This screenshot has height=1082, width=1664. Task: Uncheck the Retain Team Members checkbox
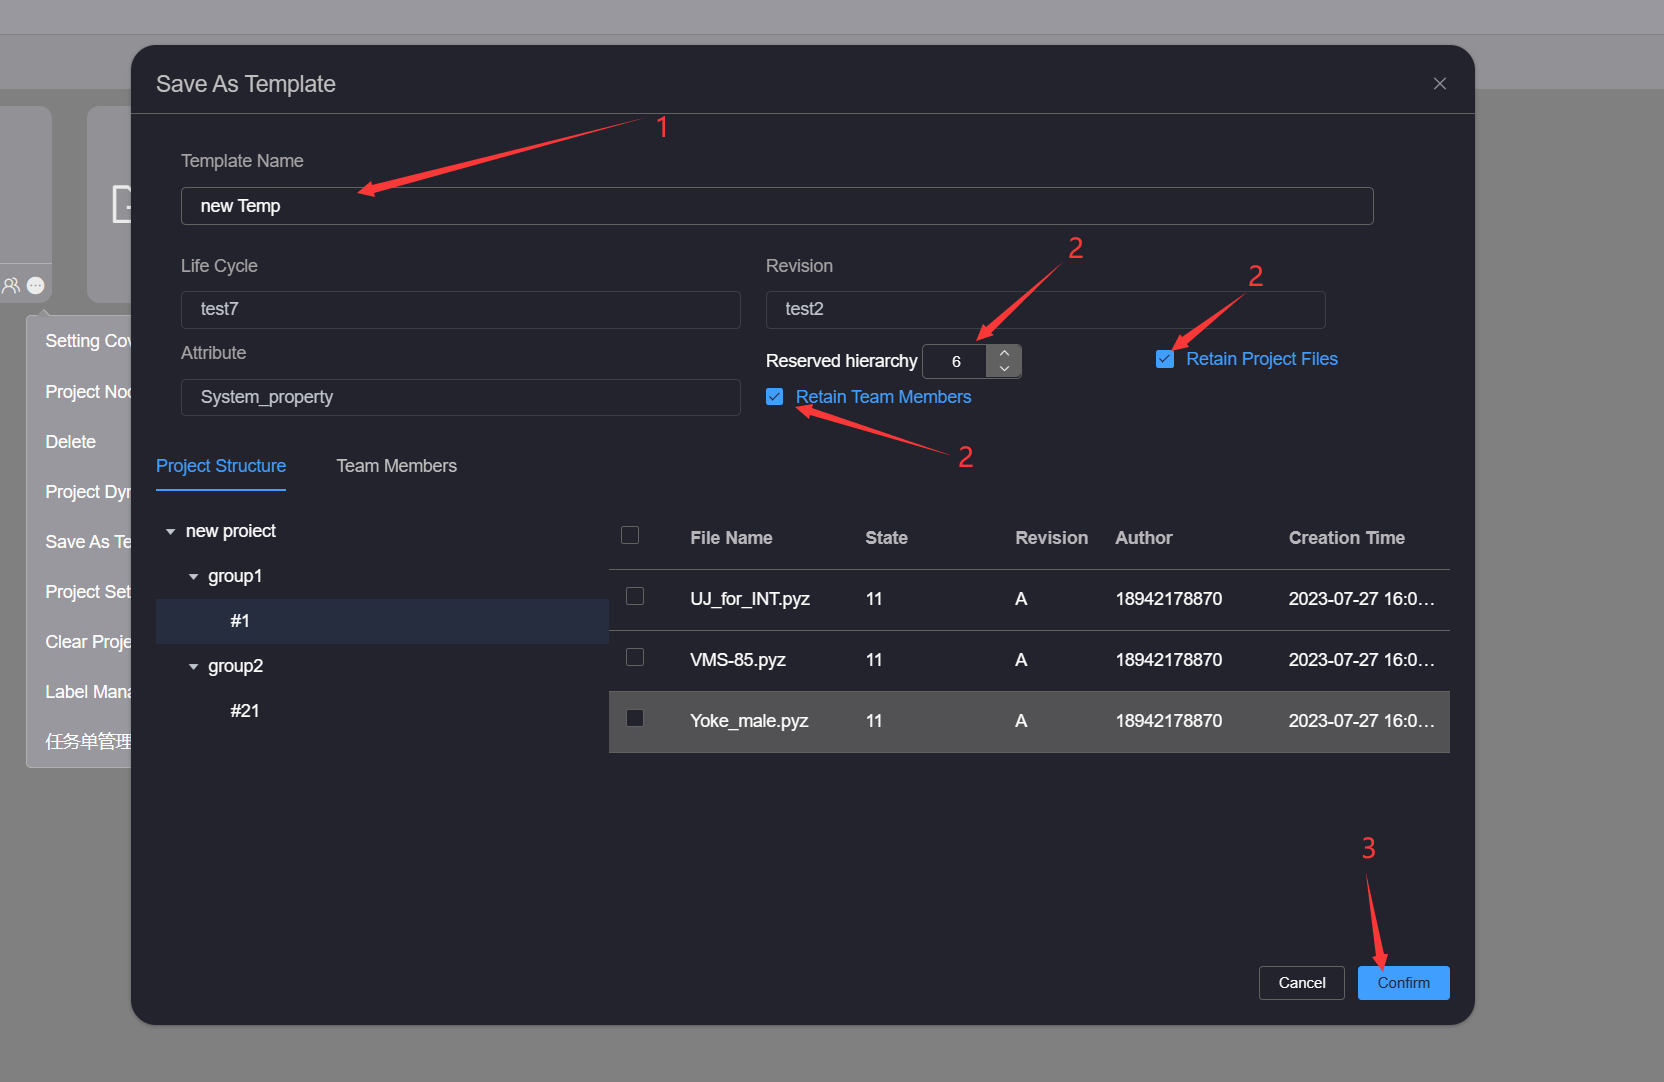(774, 397)
